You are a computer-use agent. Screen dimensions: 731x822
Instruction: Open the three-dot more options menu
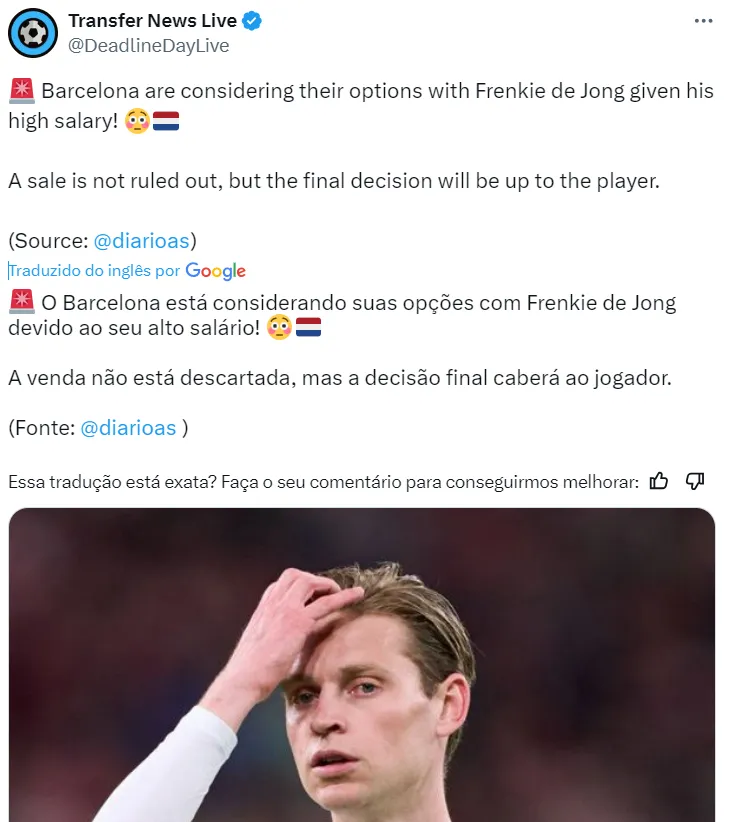(x=703, y=21)
